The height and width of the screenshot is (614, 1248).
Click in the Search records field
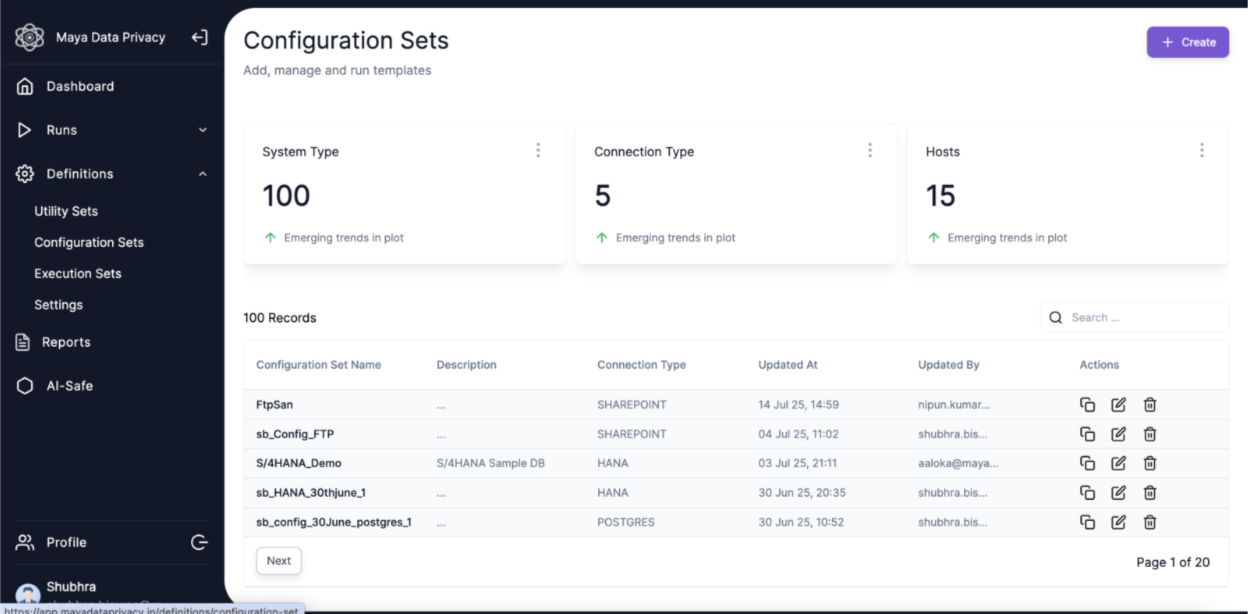1140,318
